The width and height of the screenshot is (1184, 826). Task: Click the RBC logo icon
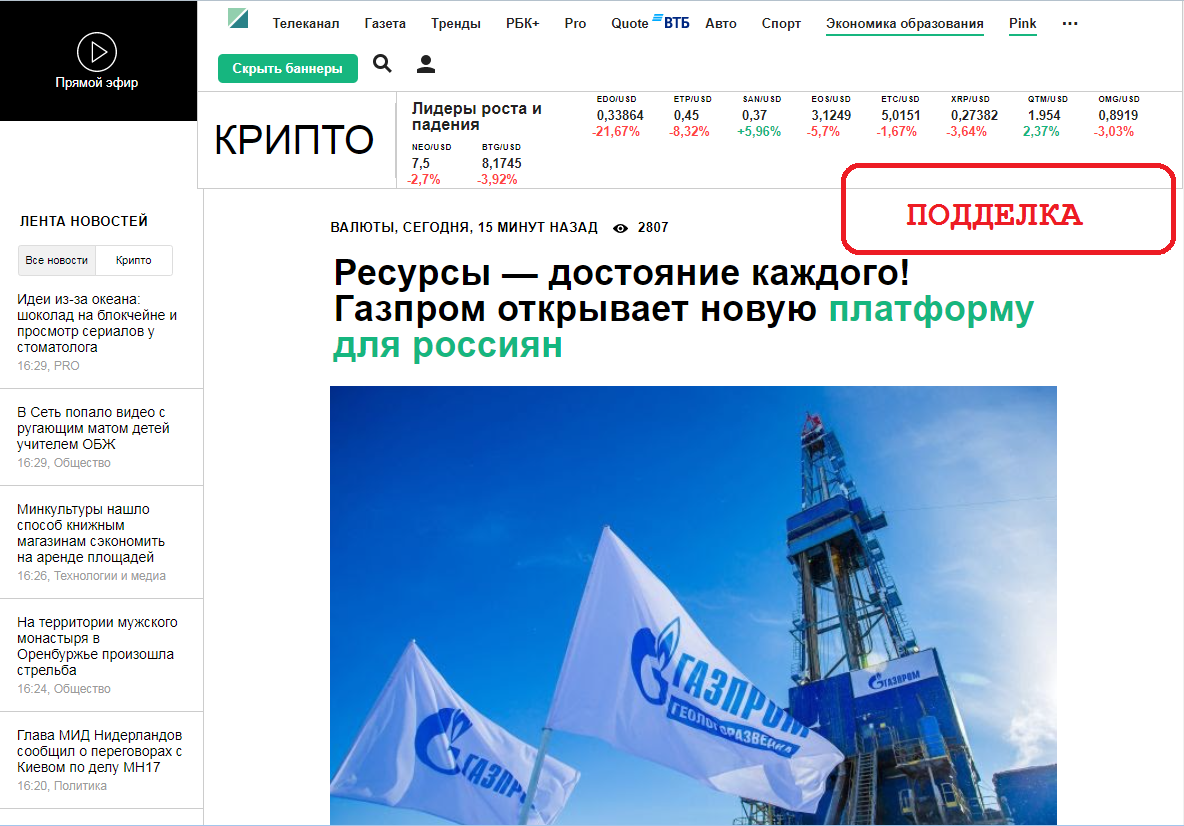point(238,19)
